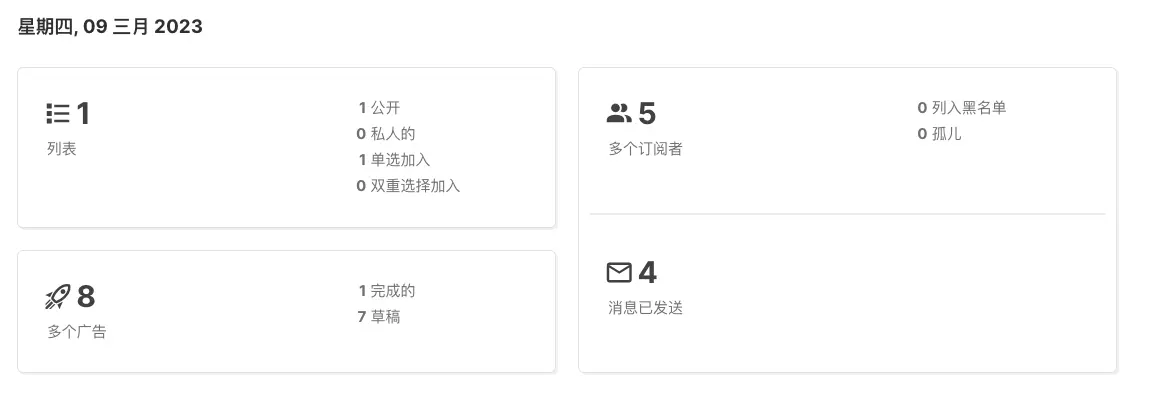1152x395 pixels.
Task: Click the 0 双重选择加入 double opt-in stat
Action: (x=408, y=186)
